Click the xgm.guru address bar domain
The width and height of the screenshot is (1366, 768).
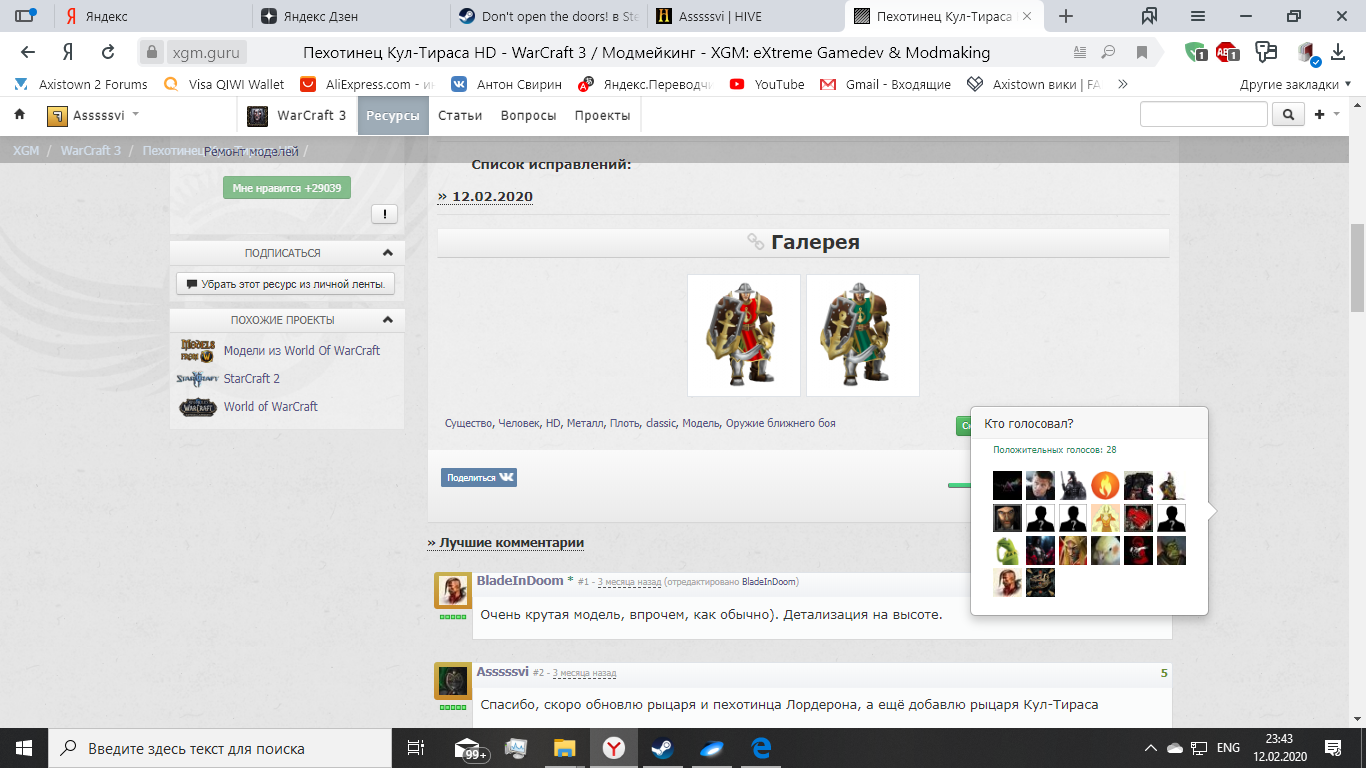click(207, 53)
